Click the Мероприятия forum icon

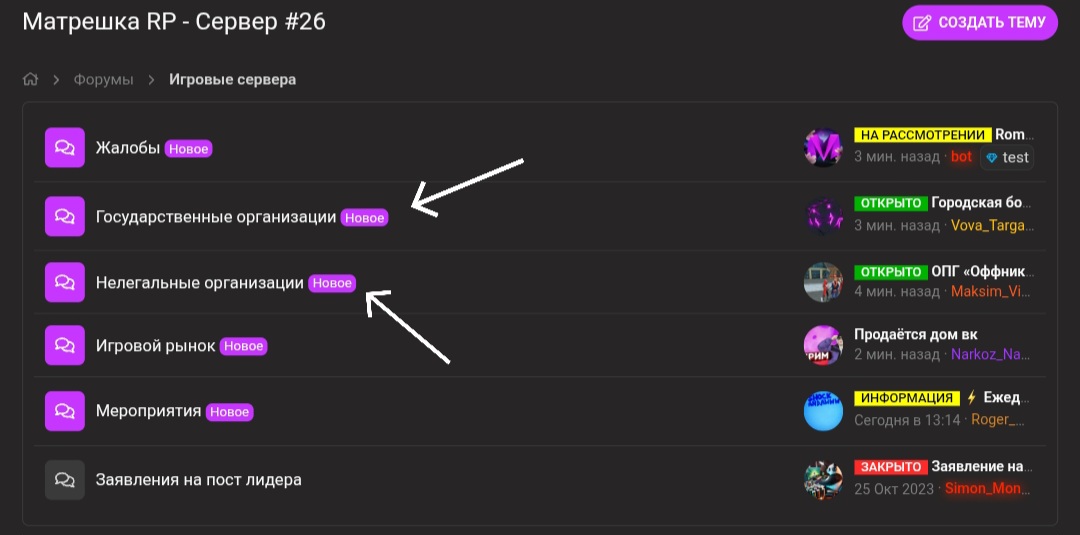64,411
